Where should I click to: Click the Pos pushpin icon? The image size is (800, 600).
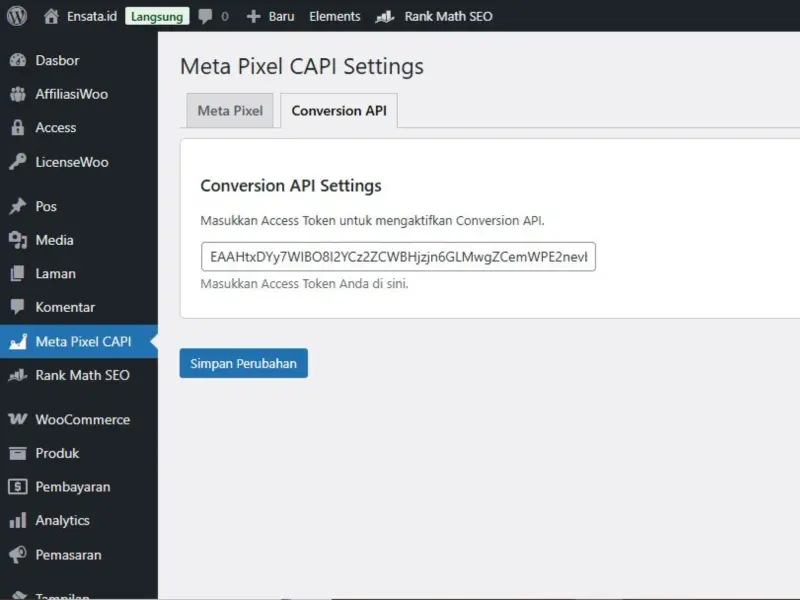17,206
